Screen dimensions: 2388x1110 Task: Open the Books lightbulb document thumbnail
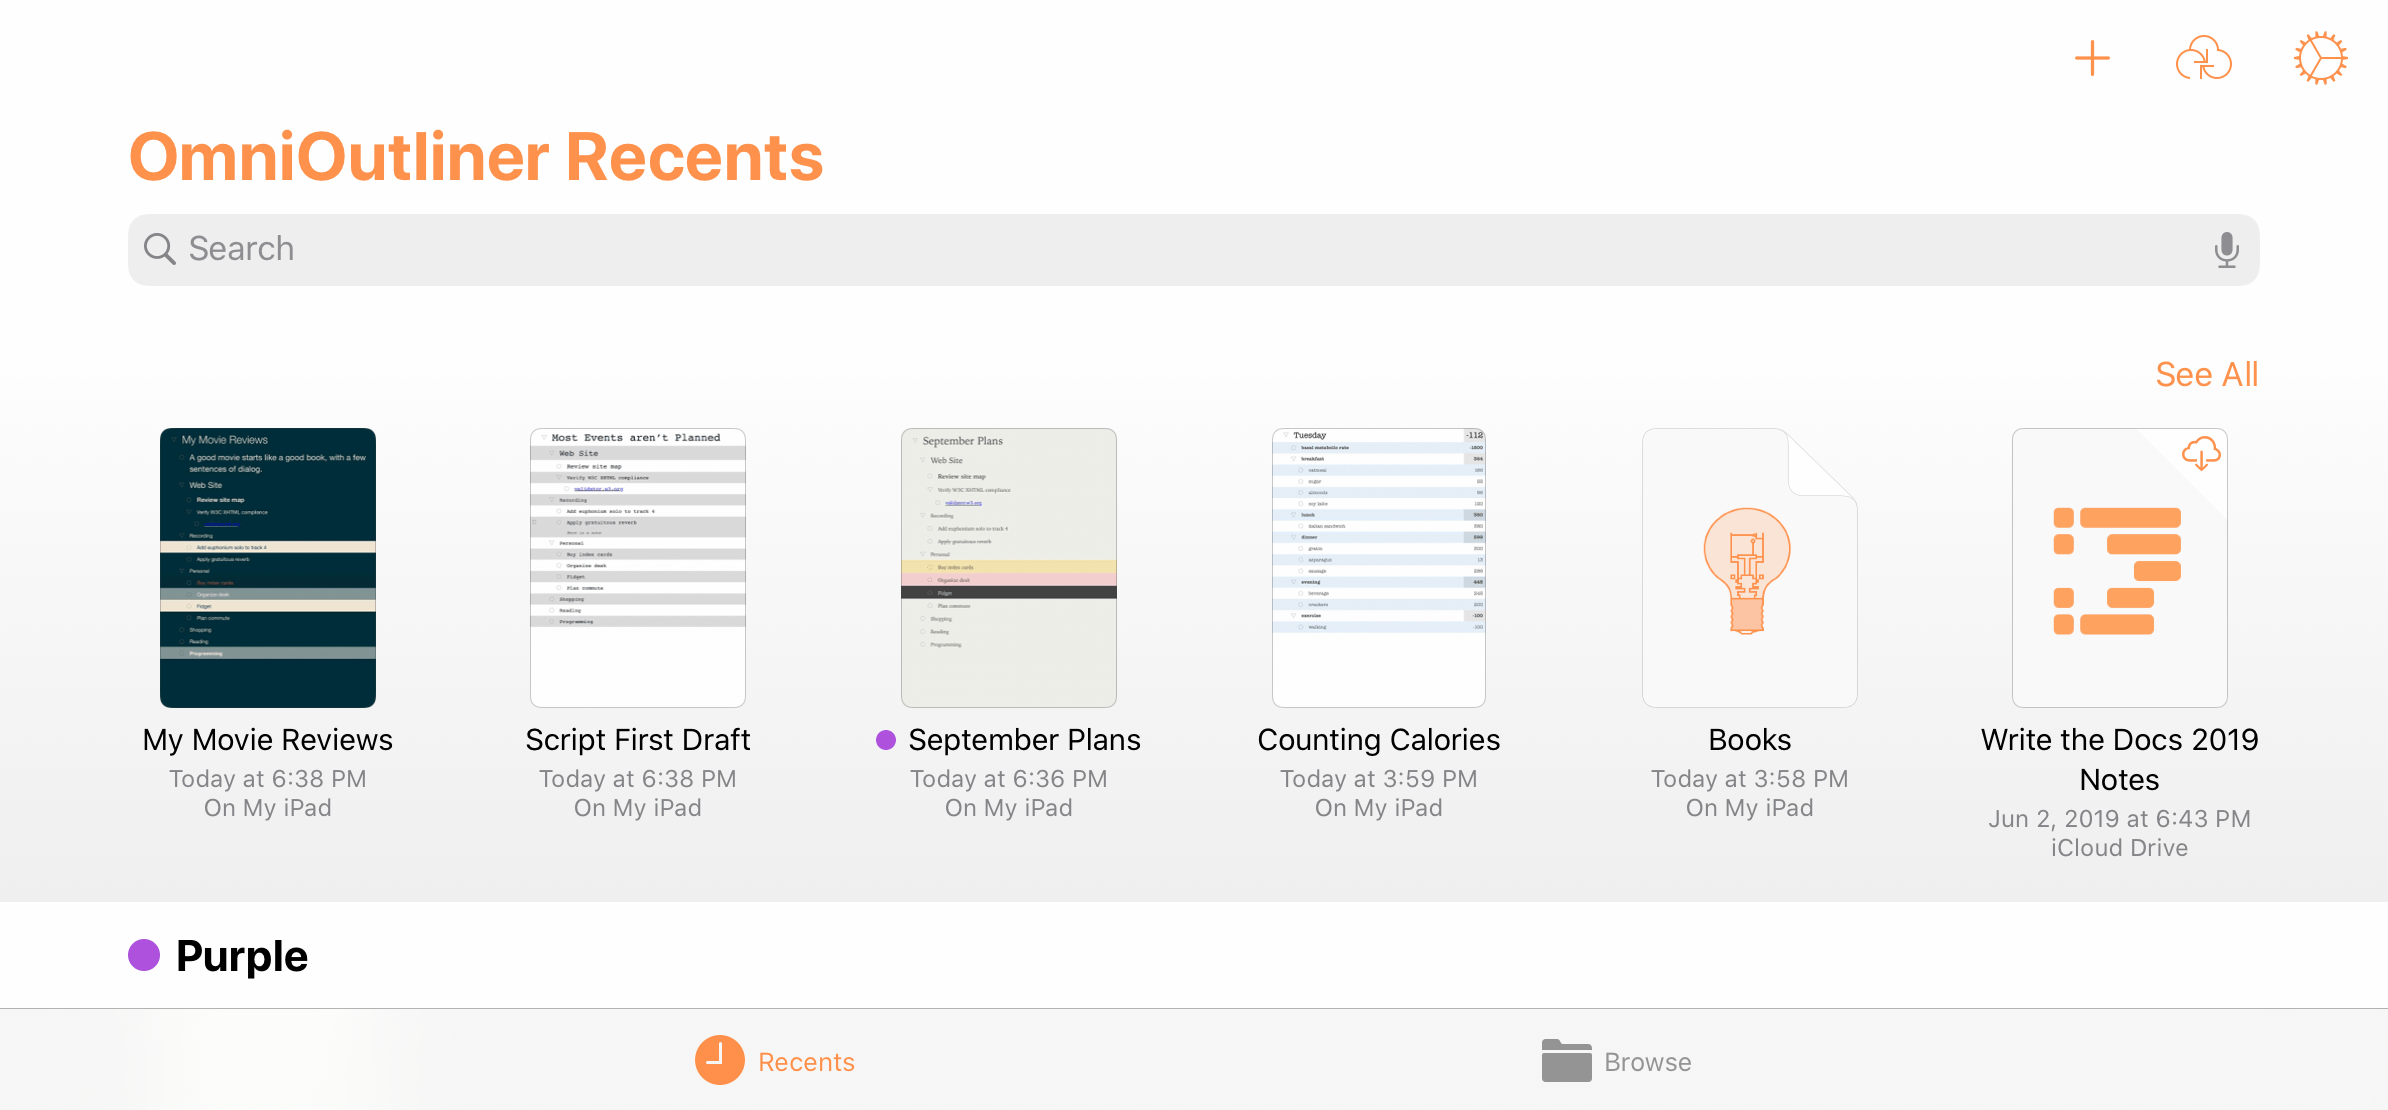[x=1750, y=568]
